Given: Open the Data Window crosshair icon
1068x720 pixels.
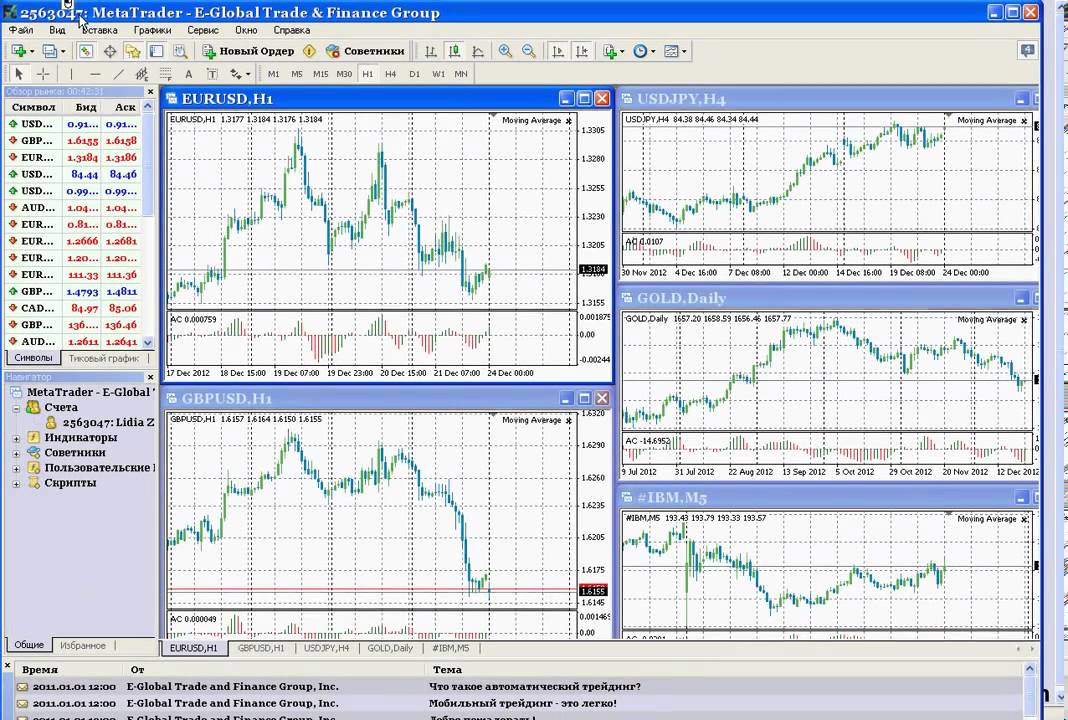Looking at the screenshot, I should pos(109,51).
